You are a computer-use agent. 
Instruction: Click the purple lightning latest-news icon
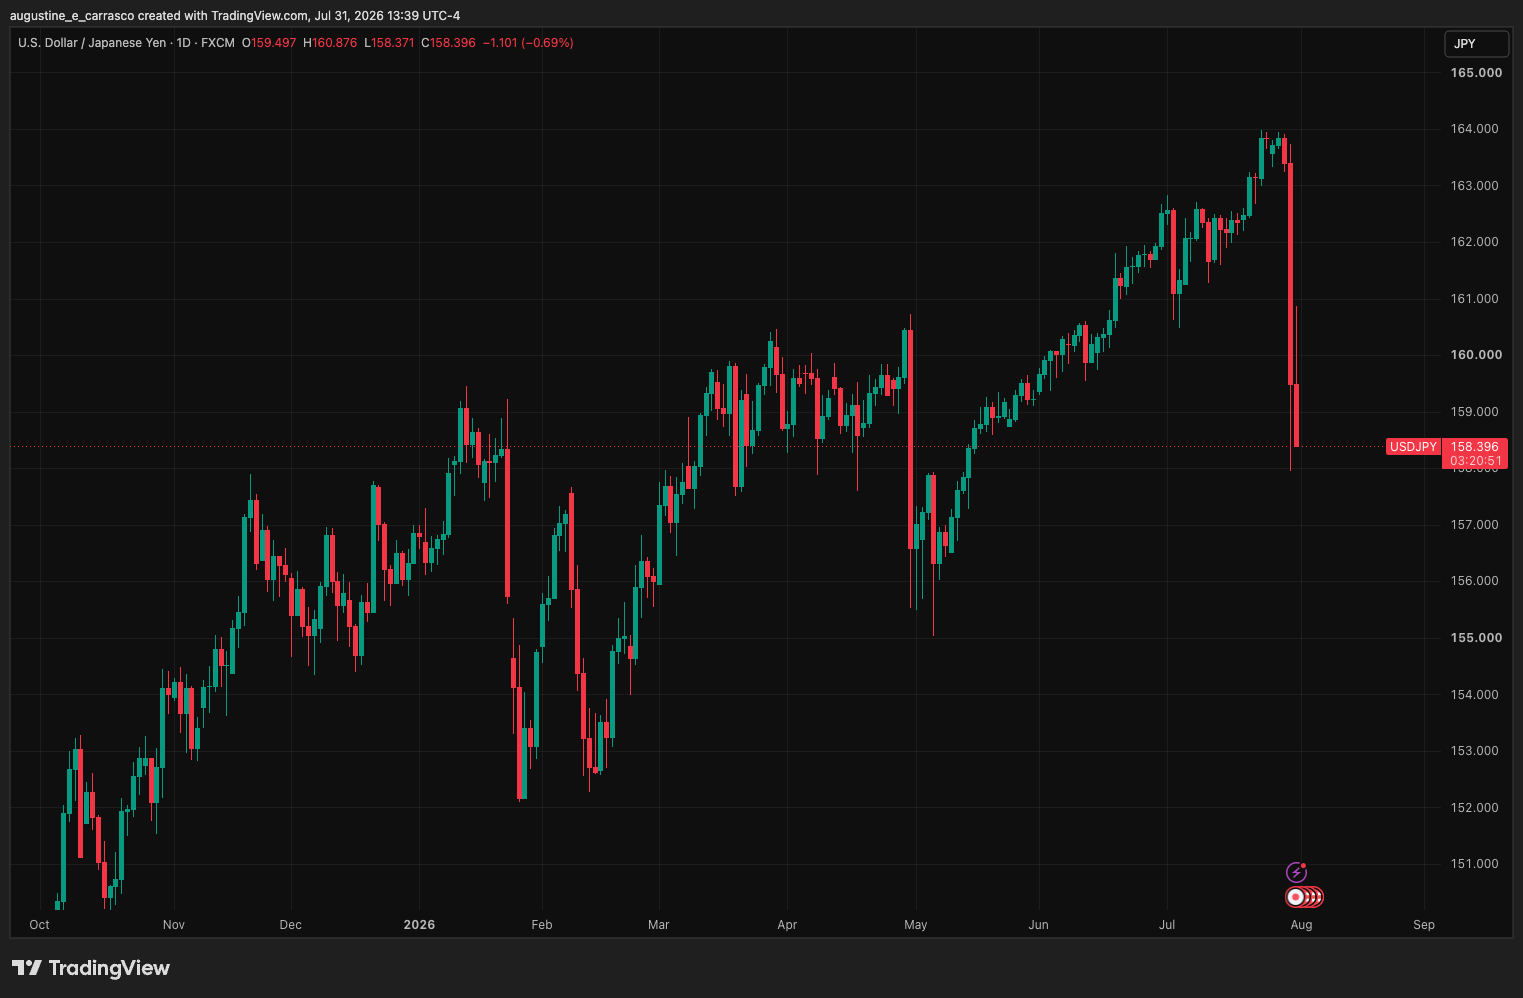click(x=1296, y=872)
